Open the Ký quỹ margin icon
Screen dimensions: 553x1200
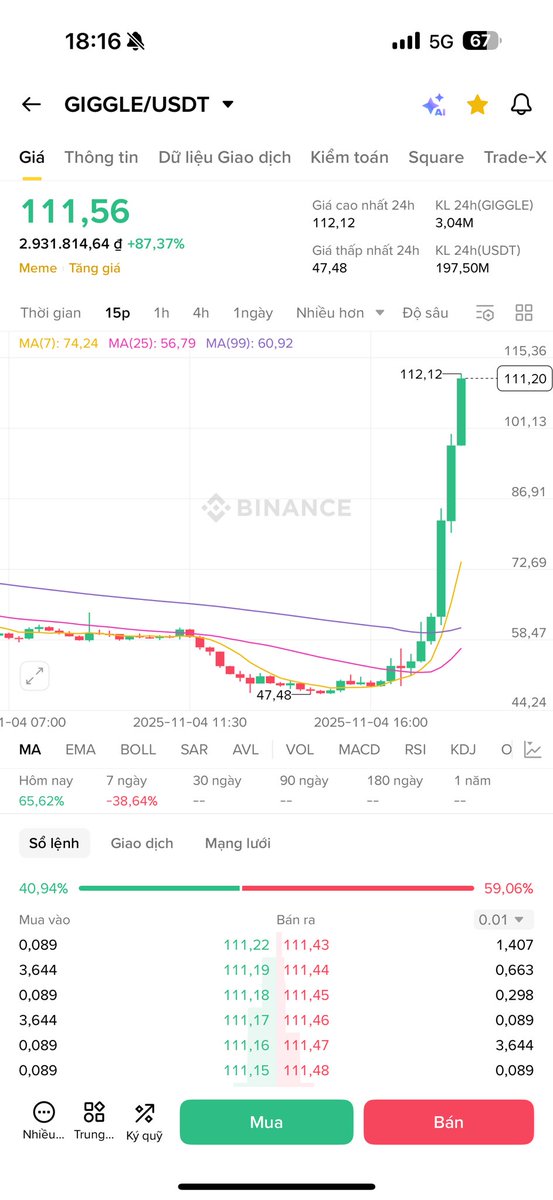(x=144, y=1121)
